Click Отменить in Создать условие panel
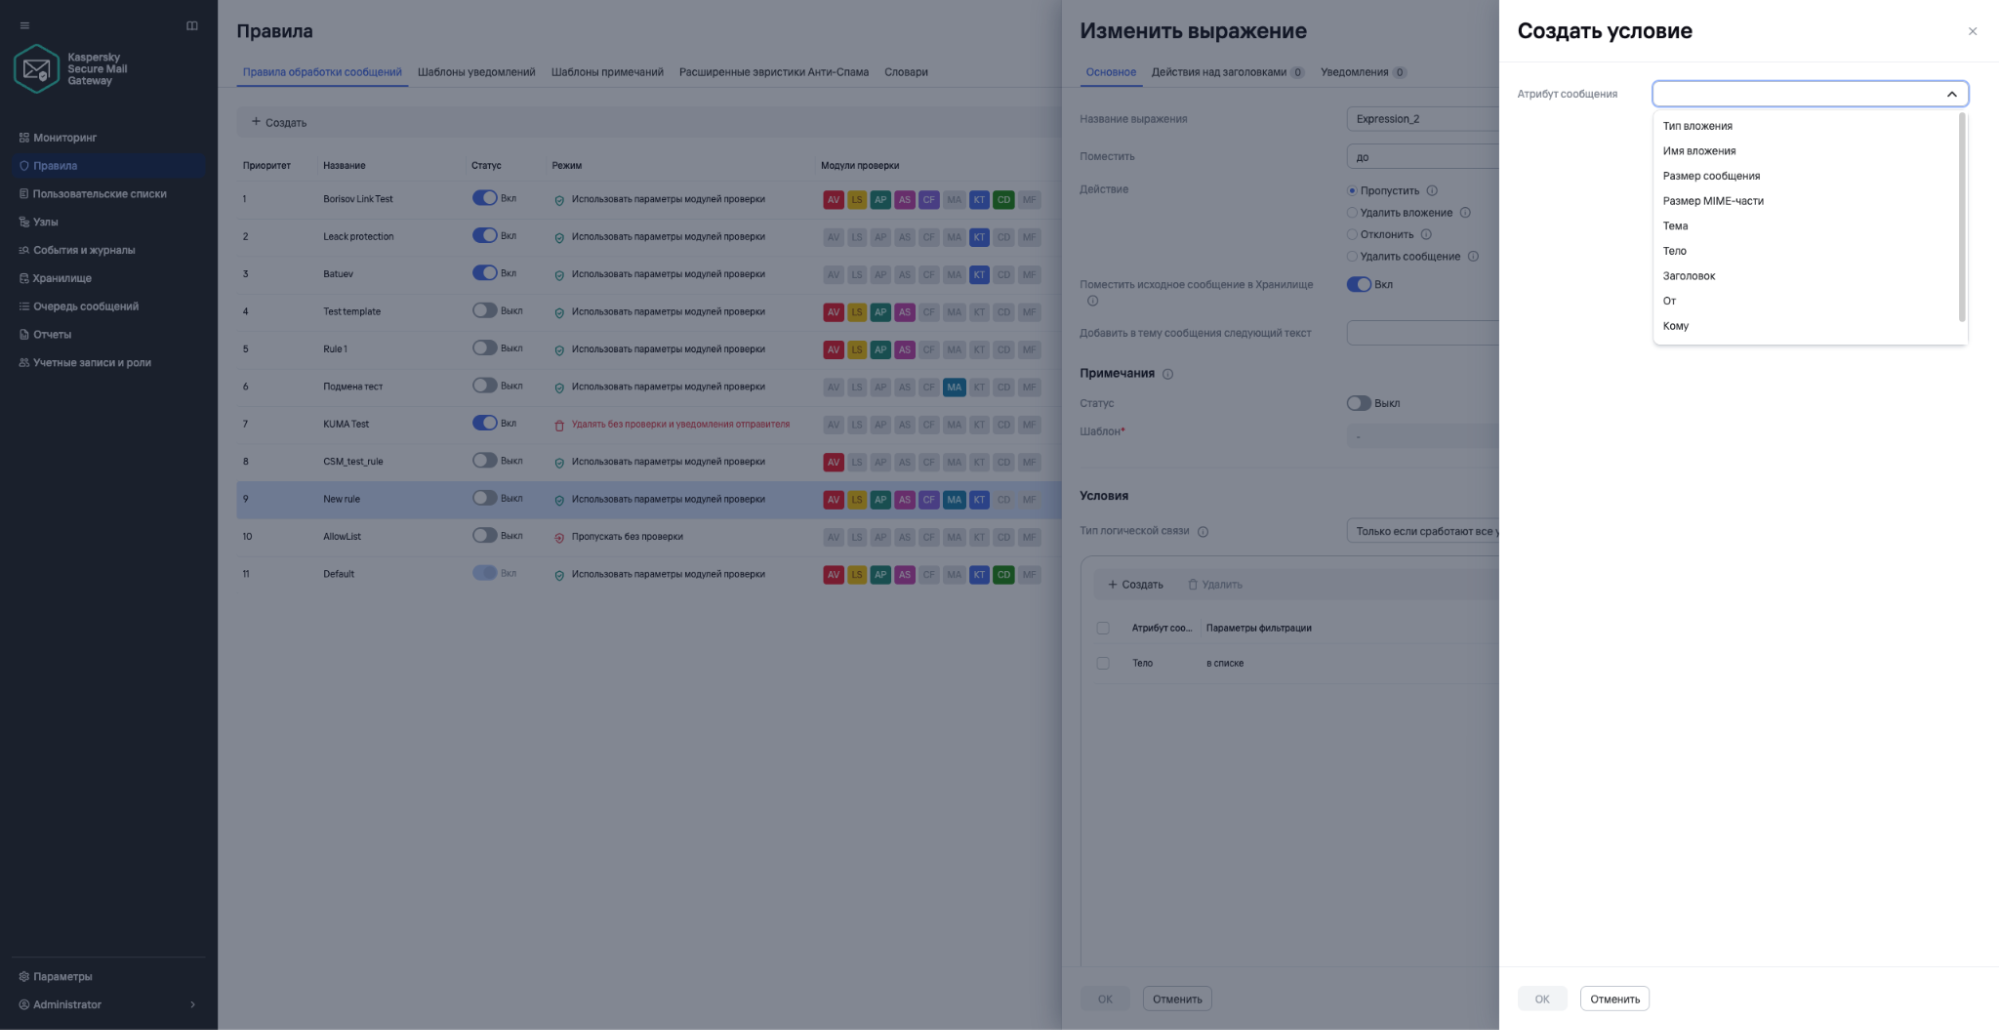 (1615, 999)
